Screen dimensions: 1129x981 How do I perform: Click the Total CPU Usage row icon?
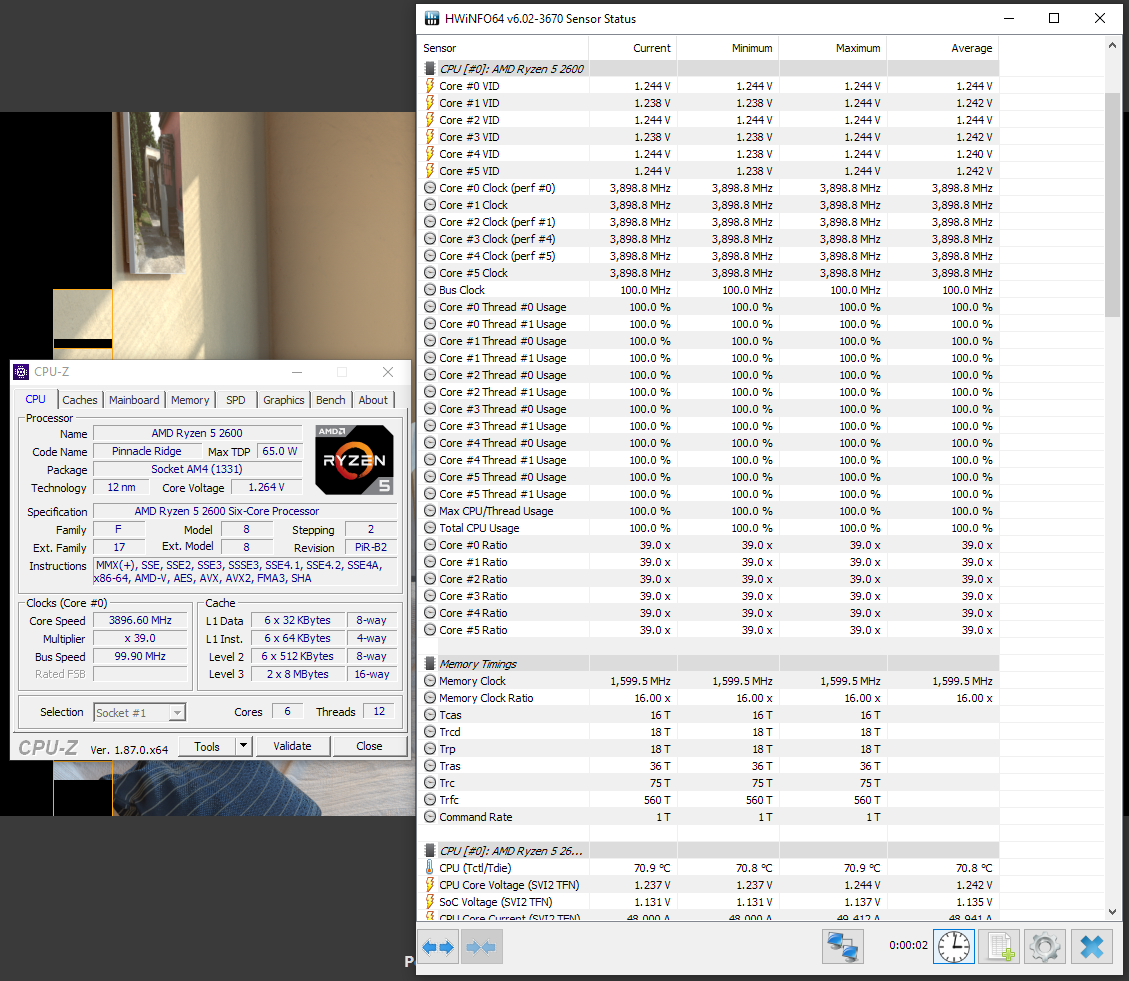(430, 528)
